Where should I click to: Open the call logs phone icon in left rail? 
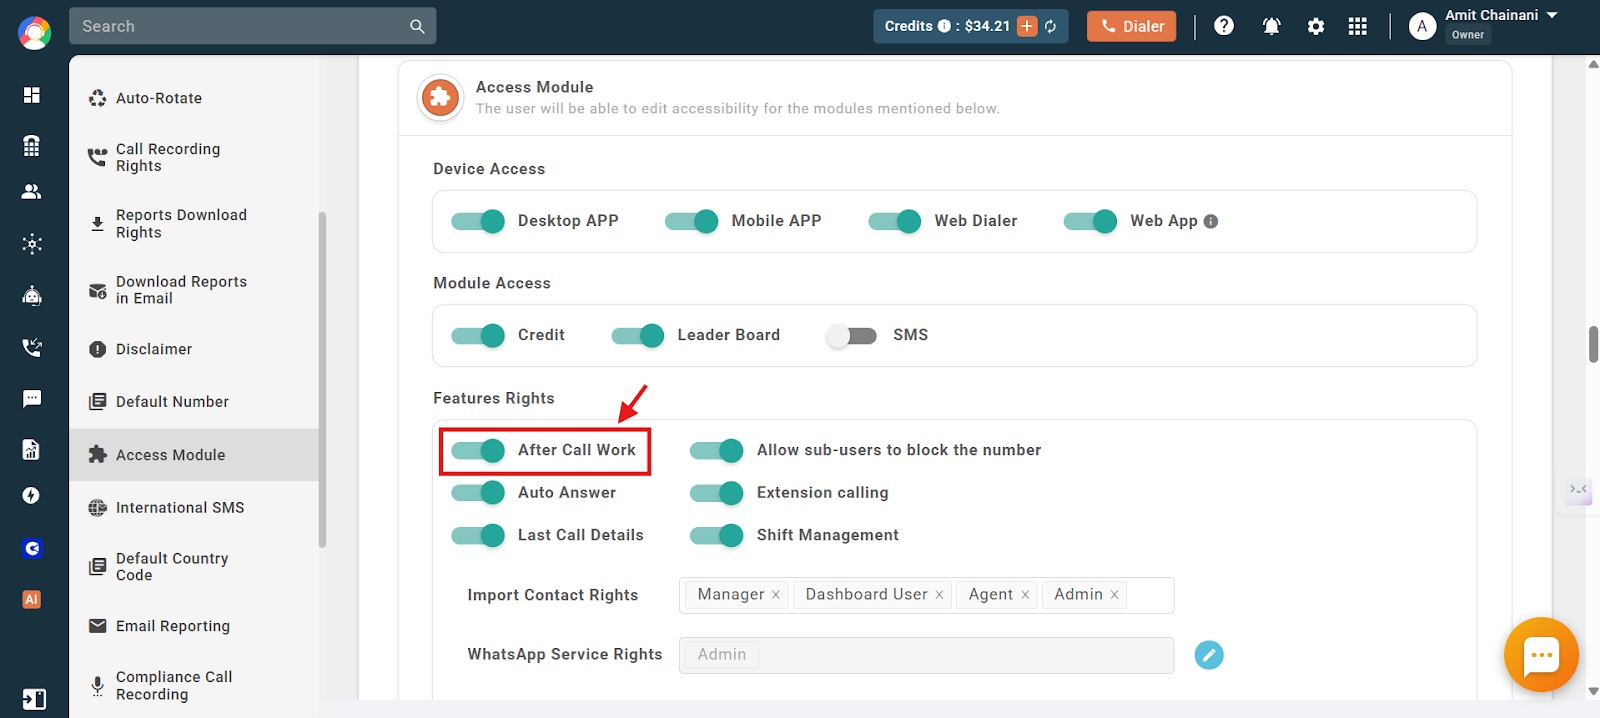[x=32, y=347]
